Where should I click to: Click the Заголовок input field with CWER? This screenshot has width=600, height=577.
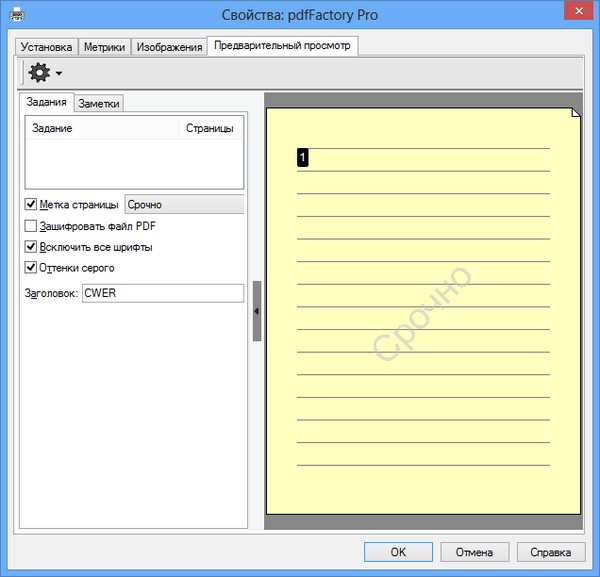point(163,293)
